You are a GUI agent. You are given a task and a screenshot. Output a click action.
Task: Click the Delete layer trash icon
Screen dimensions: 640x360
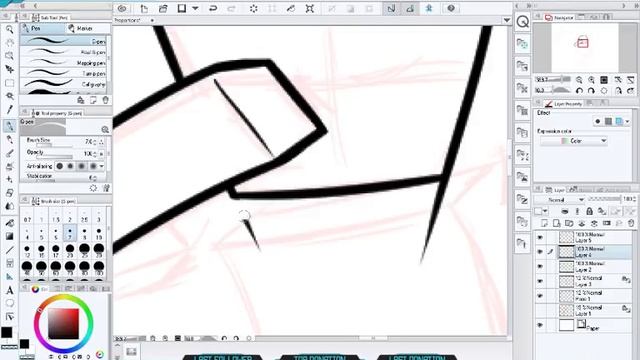pyautogui.click(x=631, y=223)
